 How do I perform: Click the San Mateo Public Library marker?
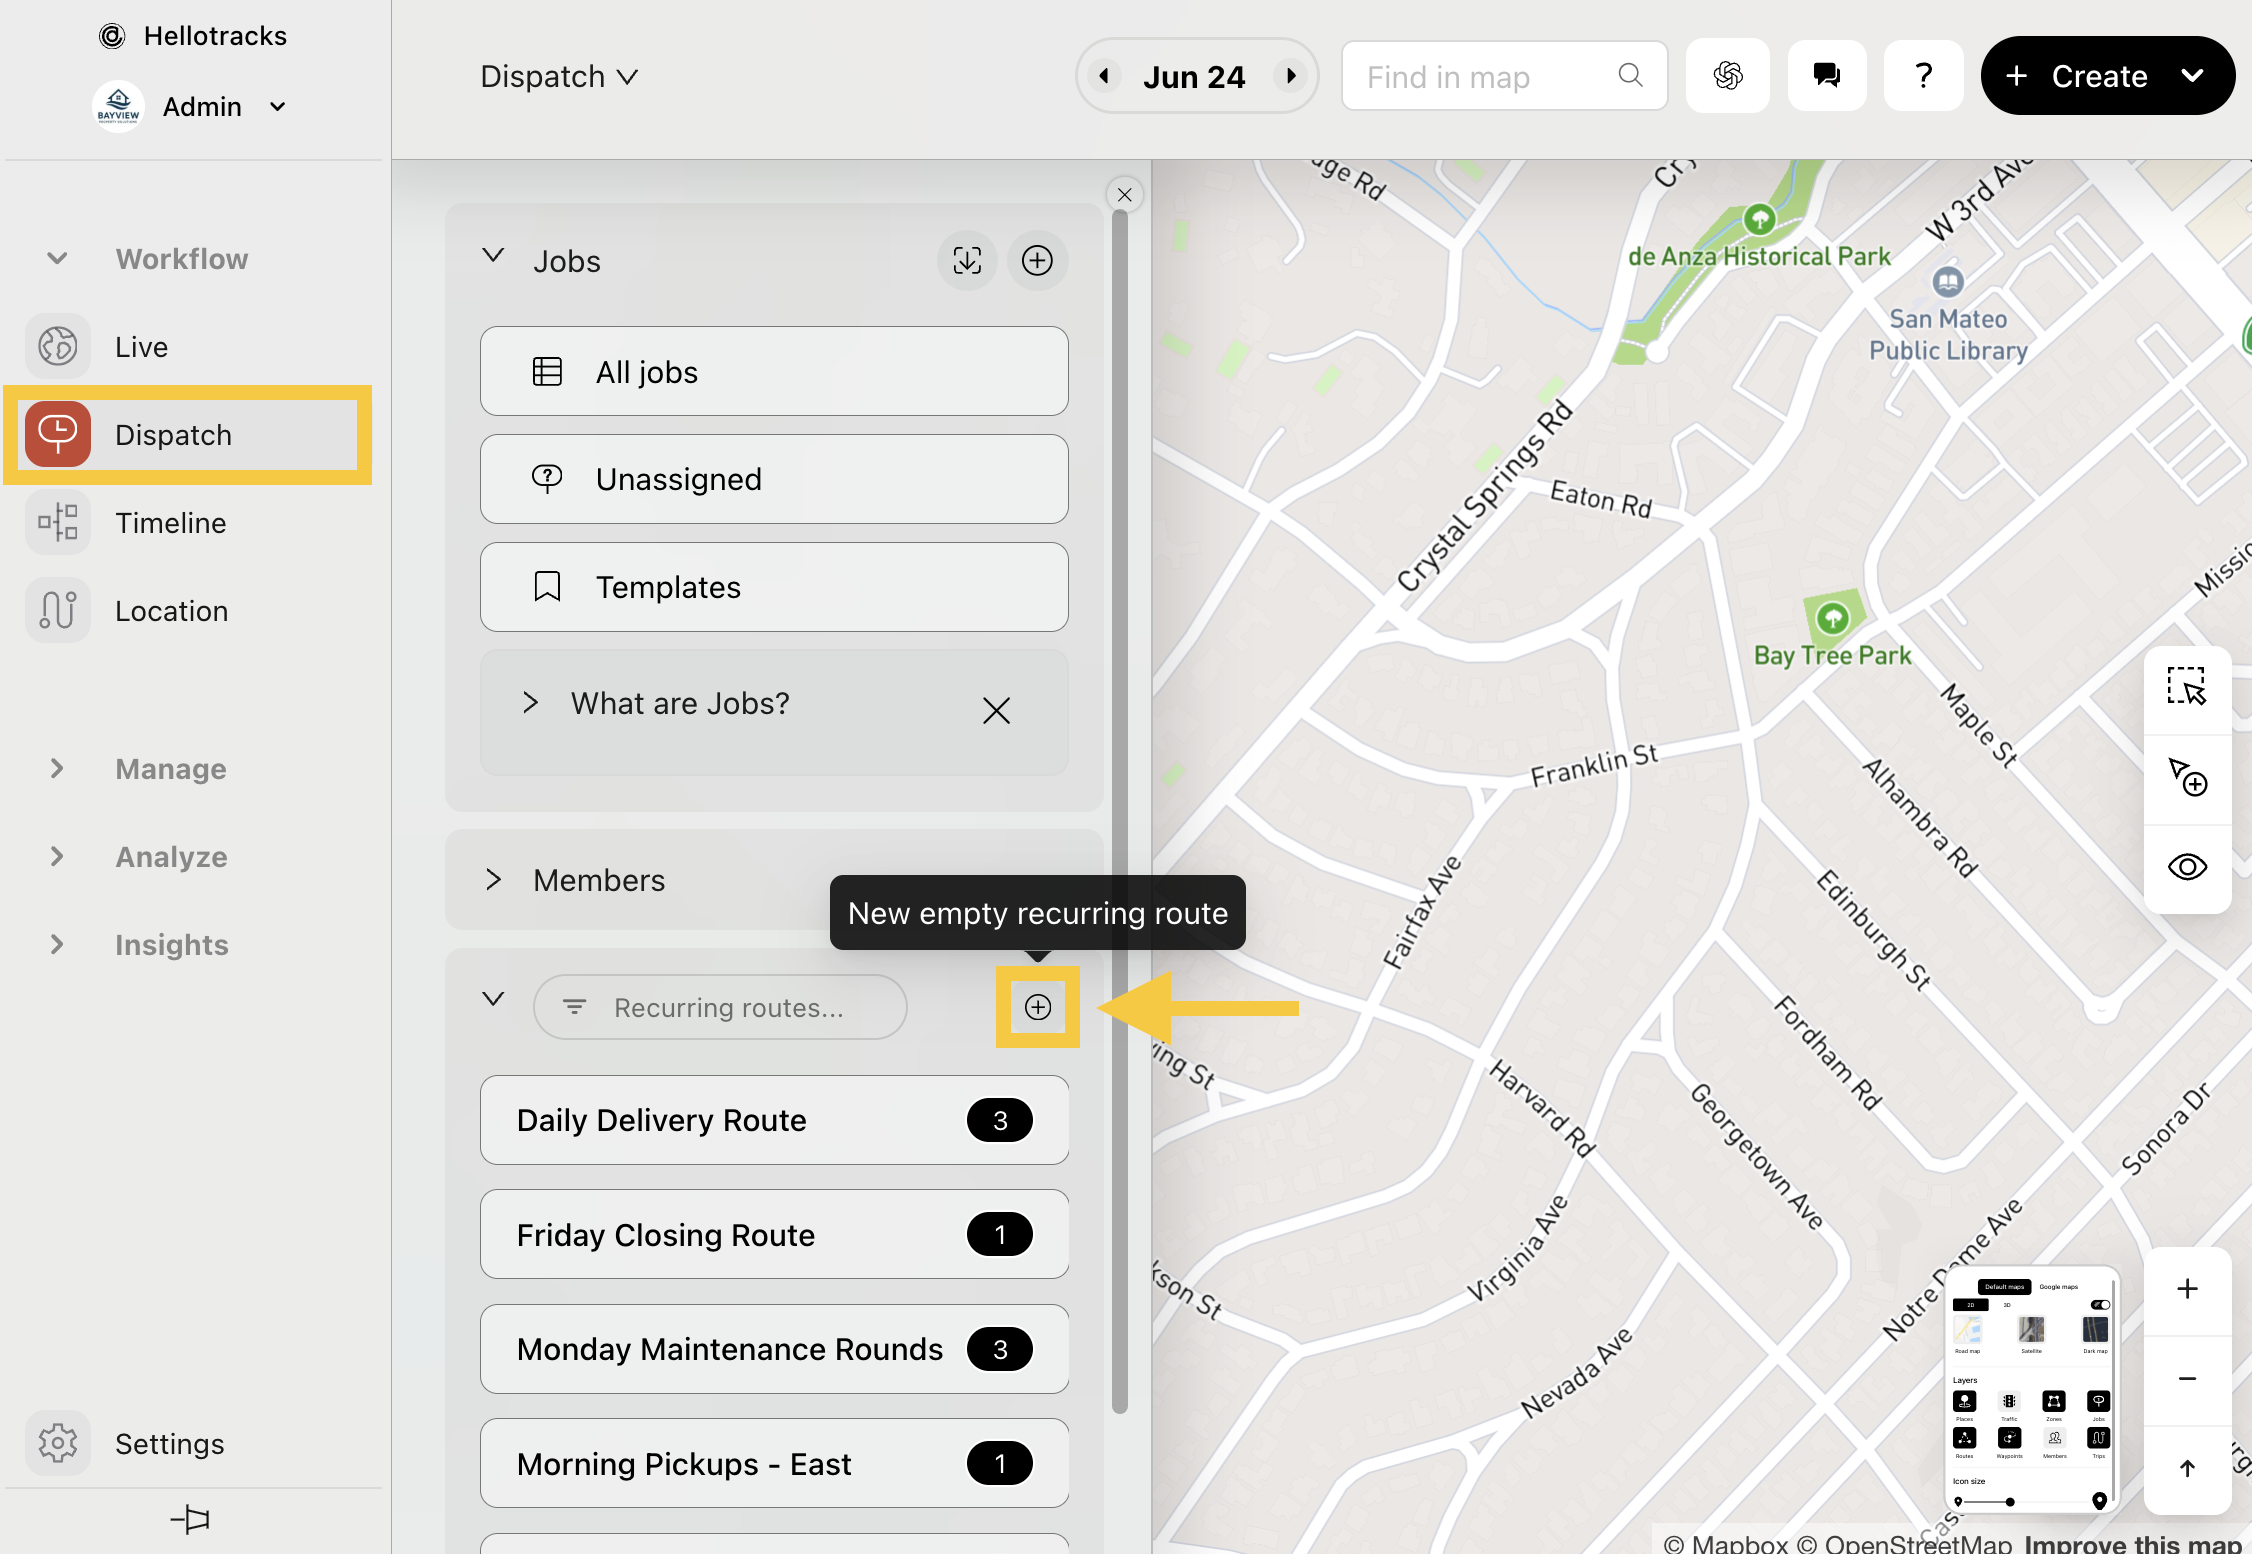[x=1947, y=282]
